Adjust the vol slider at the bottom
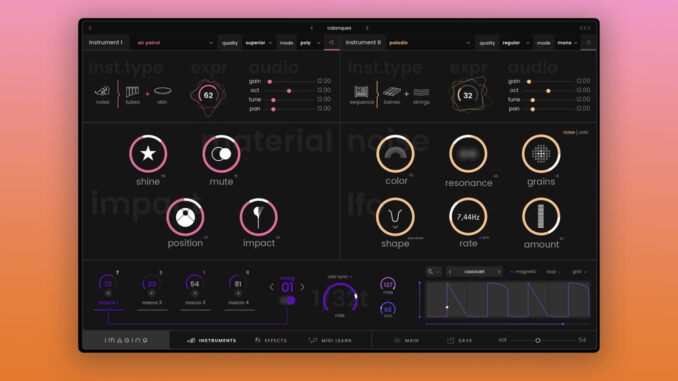The width and height of the screenshot is (678, 381). (x=544, y=340)
